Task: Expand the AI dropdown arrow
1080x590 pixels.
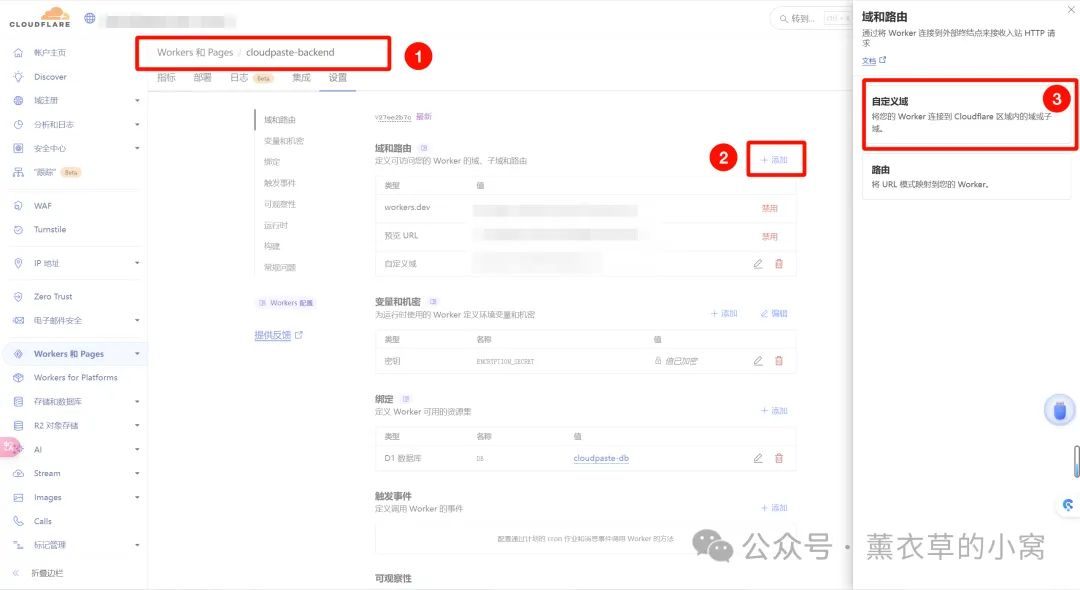Action: (x=137, y=450)
